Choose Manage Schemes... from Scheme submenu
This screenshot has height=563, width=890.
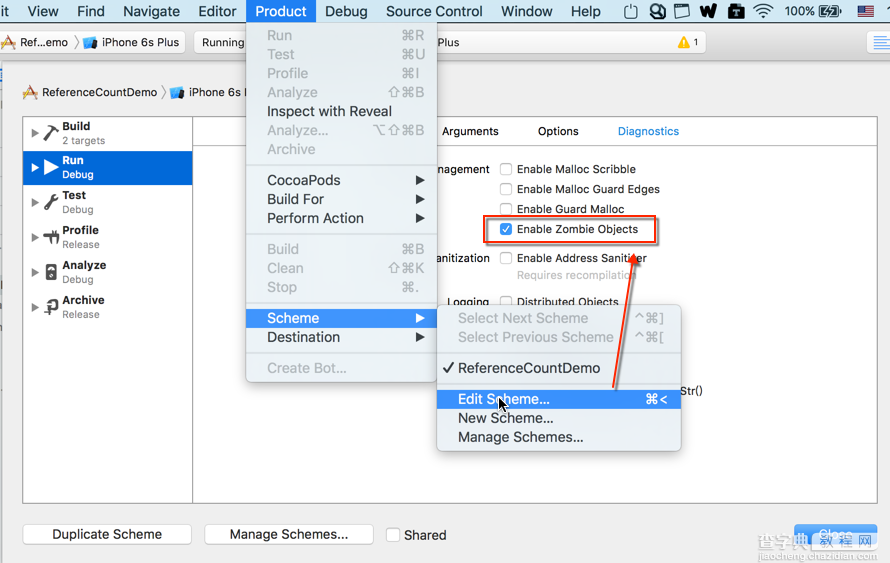point(559,438)
